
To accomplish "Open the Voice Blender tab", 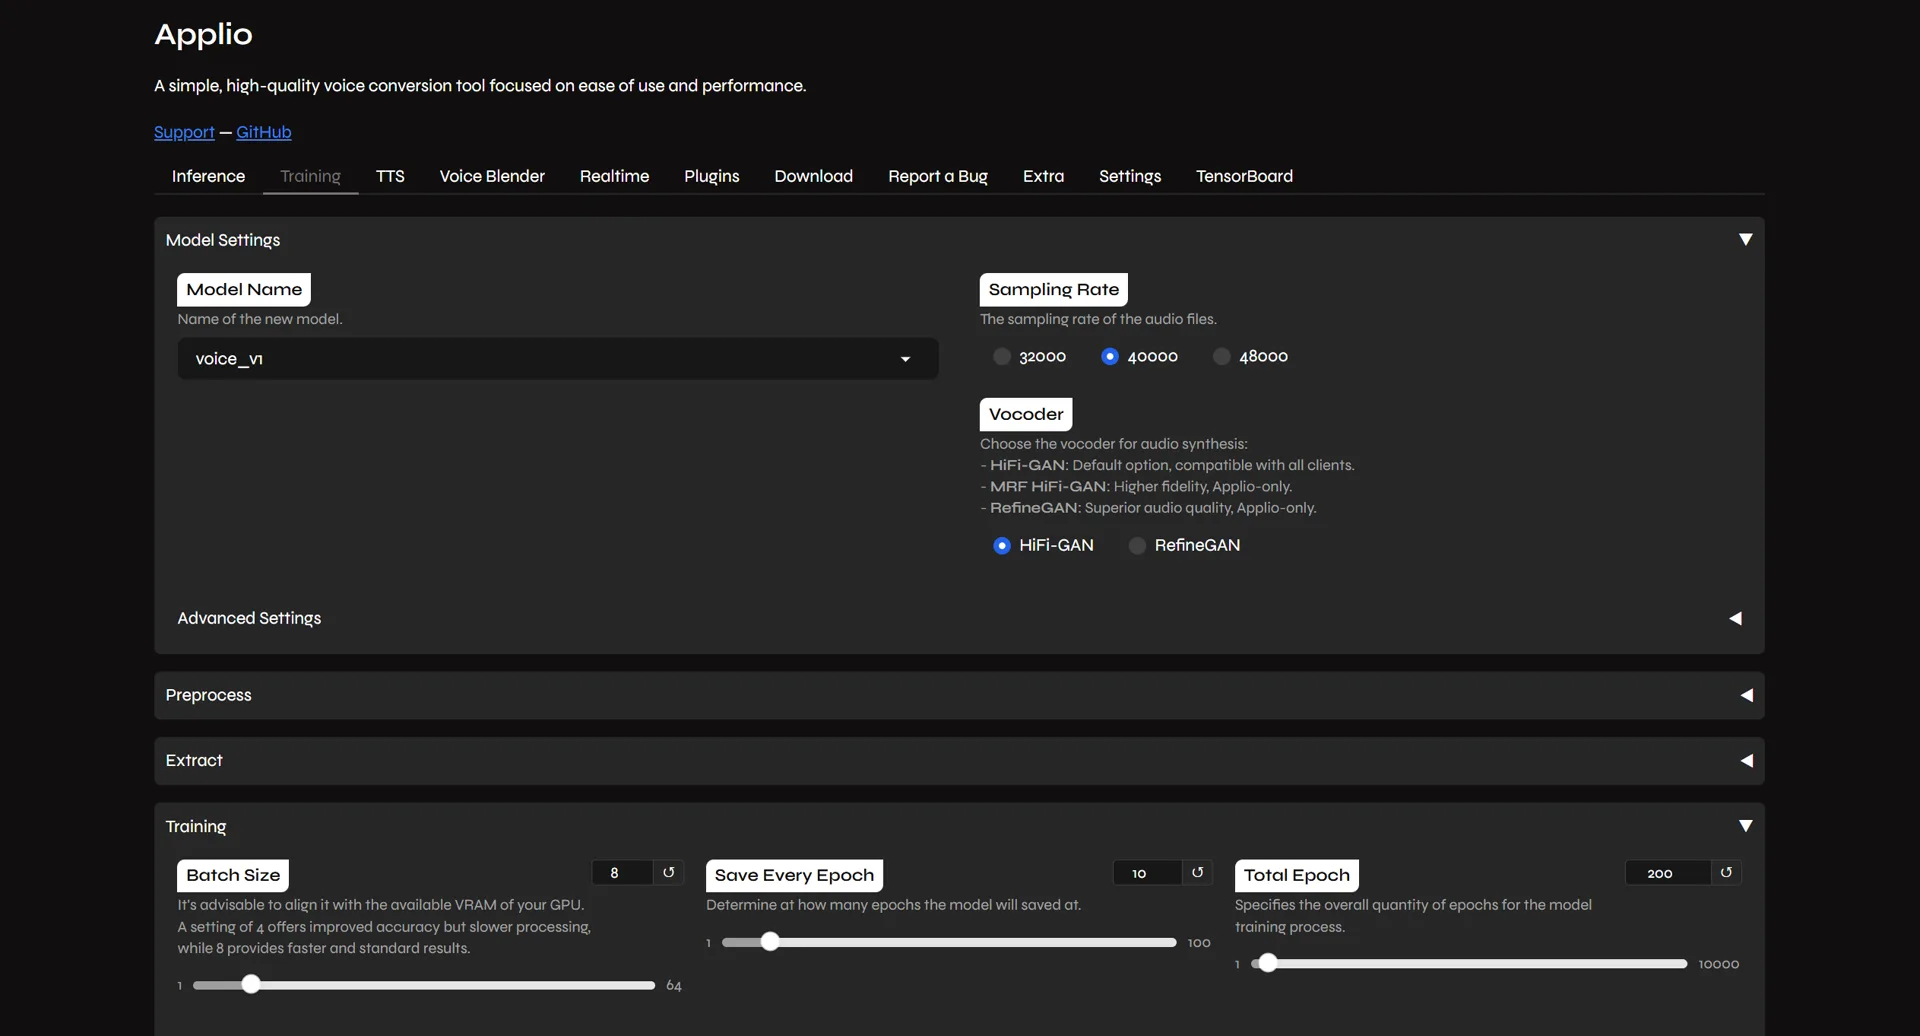I will (492, 176).
